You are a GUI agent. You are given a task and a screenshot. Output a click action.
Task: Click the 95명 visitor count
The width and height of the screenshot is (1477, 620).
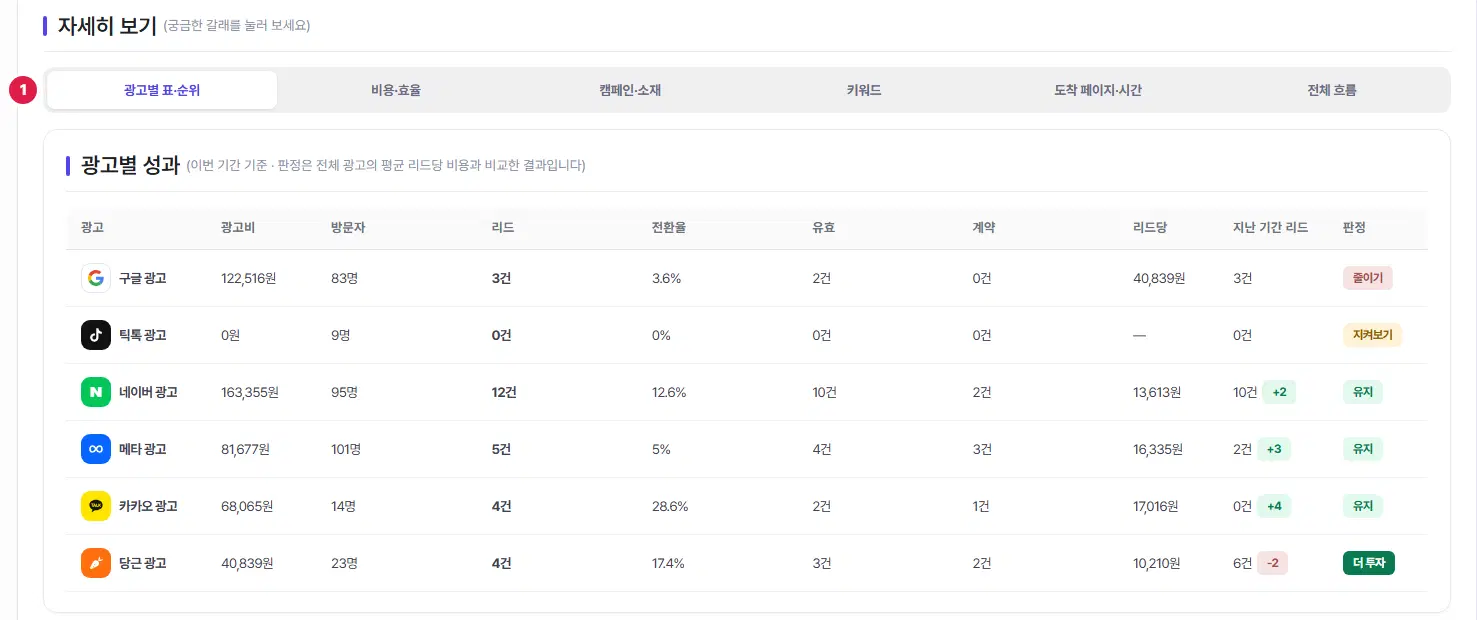(345, 392)
